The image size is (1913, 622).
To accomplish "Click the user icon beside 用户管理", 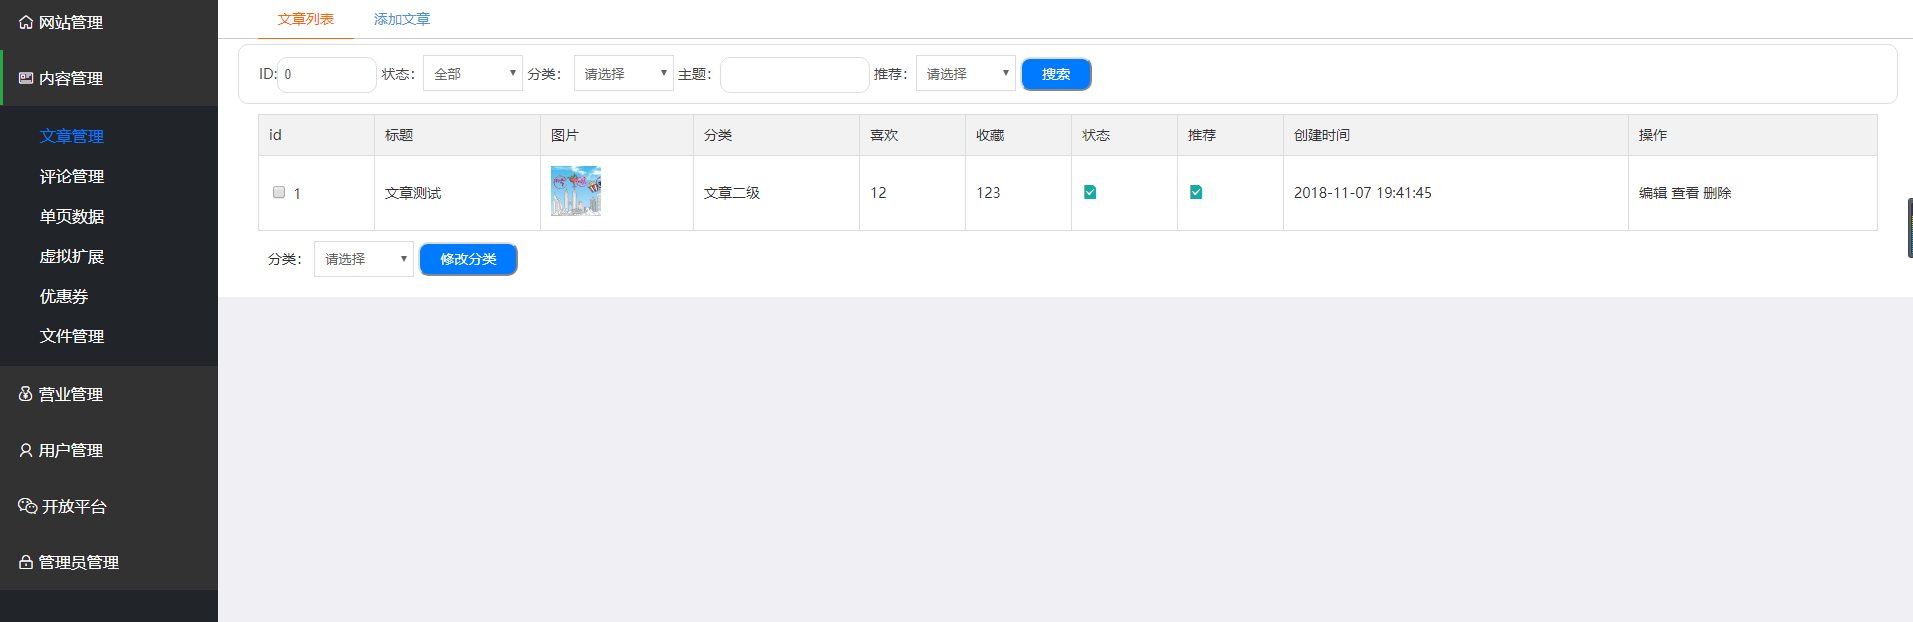I will point(26,450).
